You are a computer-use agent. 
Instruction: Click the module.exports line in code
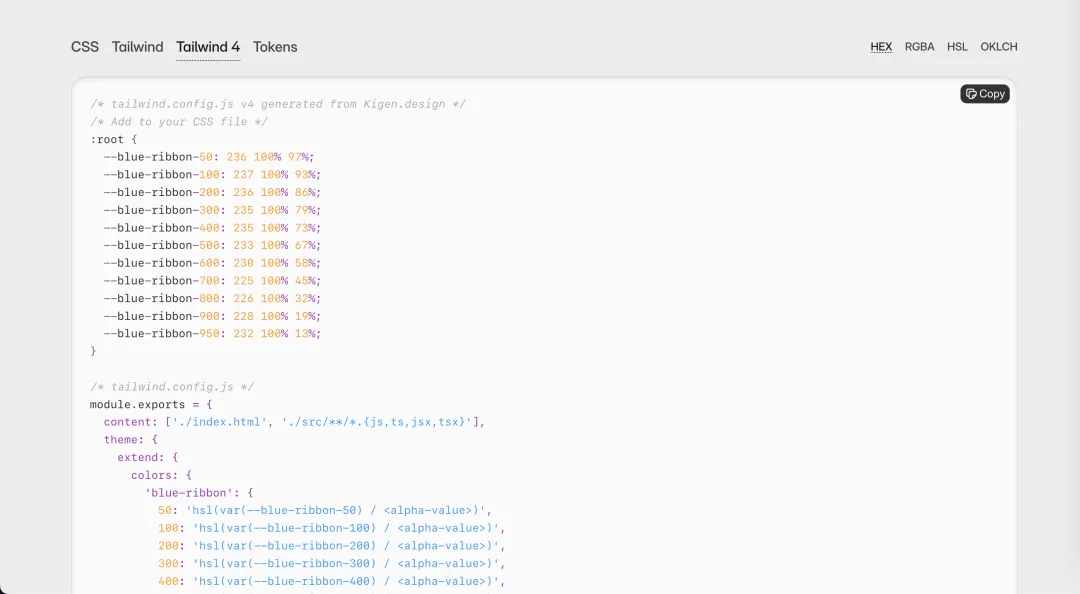coord(151,405)
